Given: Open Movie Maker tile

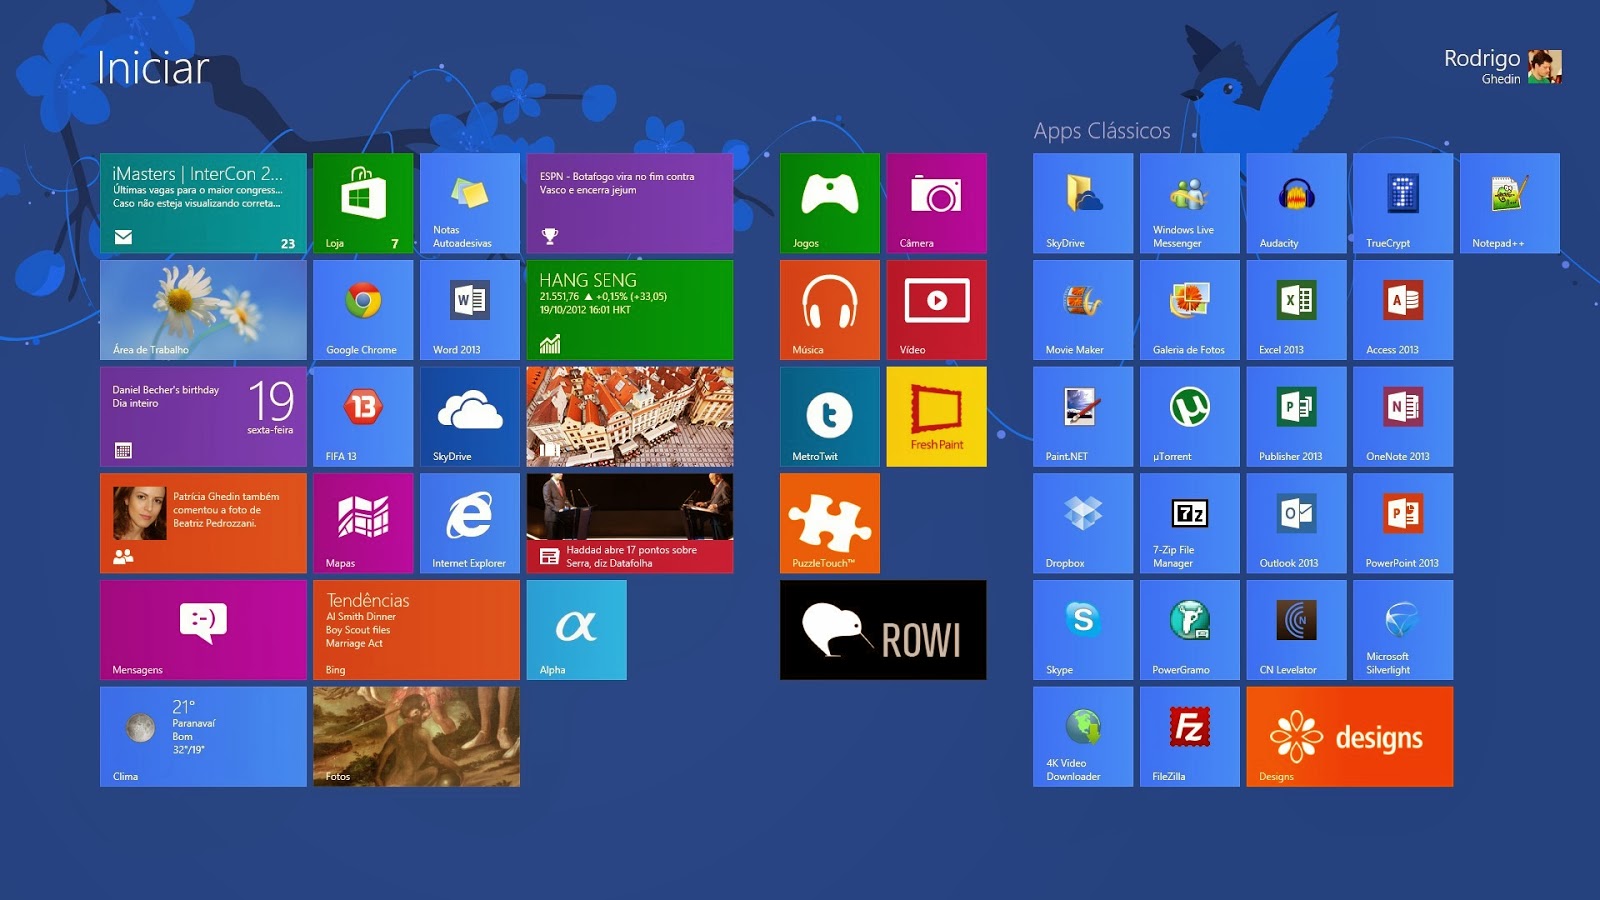Looking at the screenshot, I should tap(1083, 310).
